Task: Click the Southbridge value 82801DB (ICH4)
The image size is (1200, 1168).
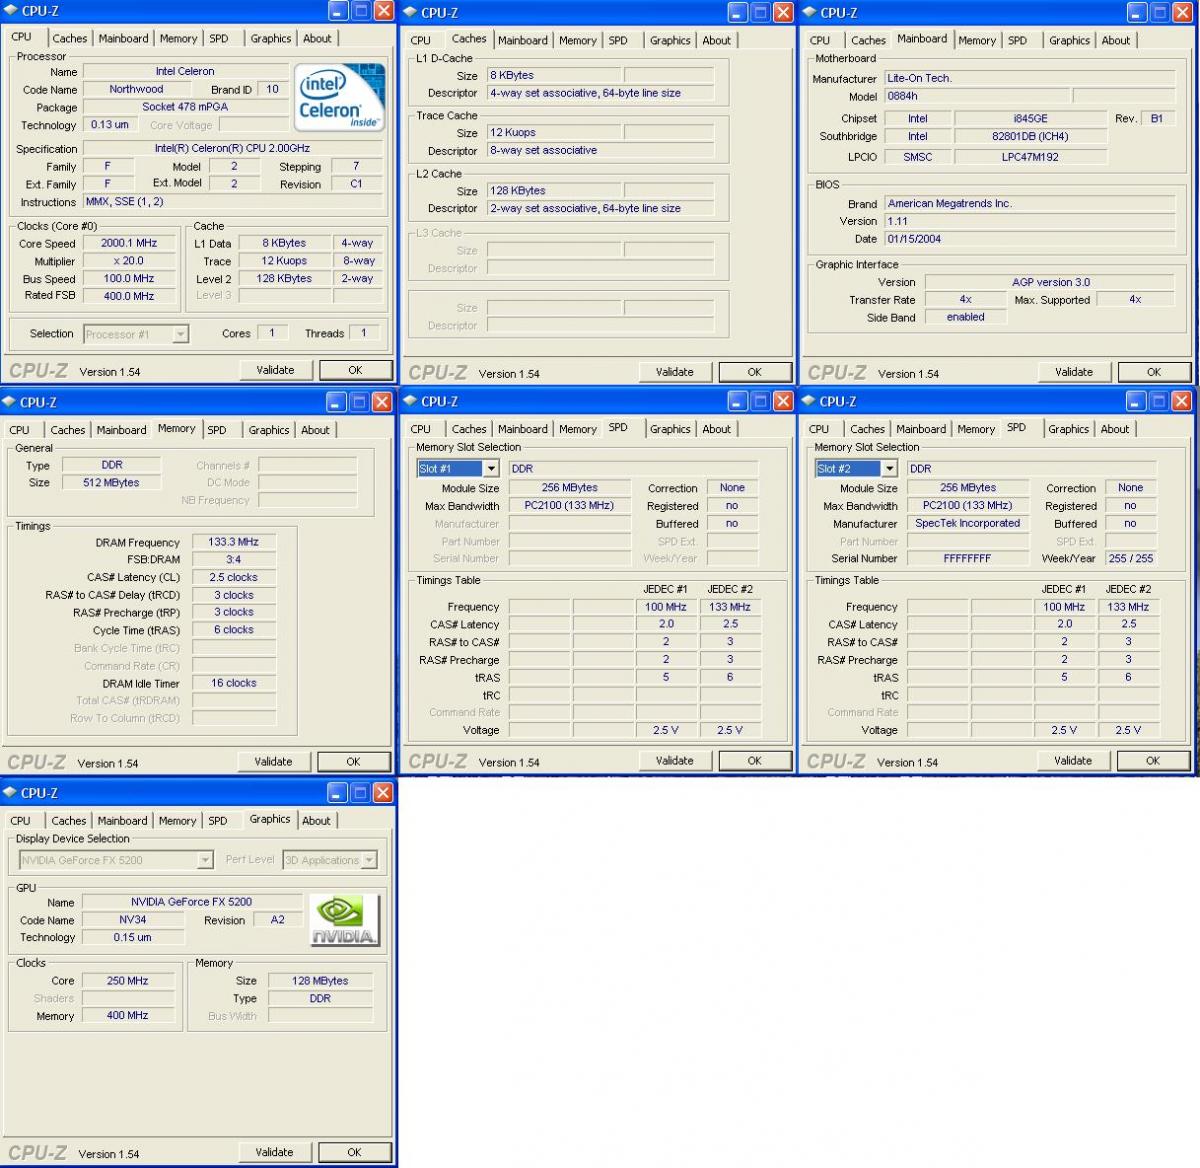Action: pyautogui.click(x=1031, y=136)
